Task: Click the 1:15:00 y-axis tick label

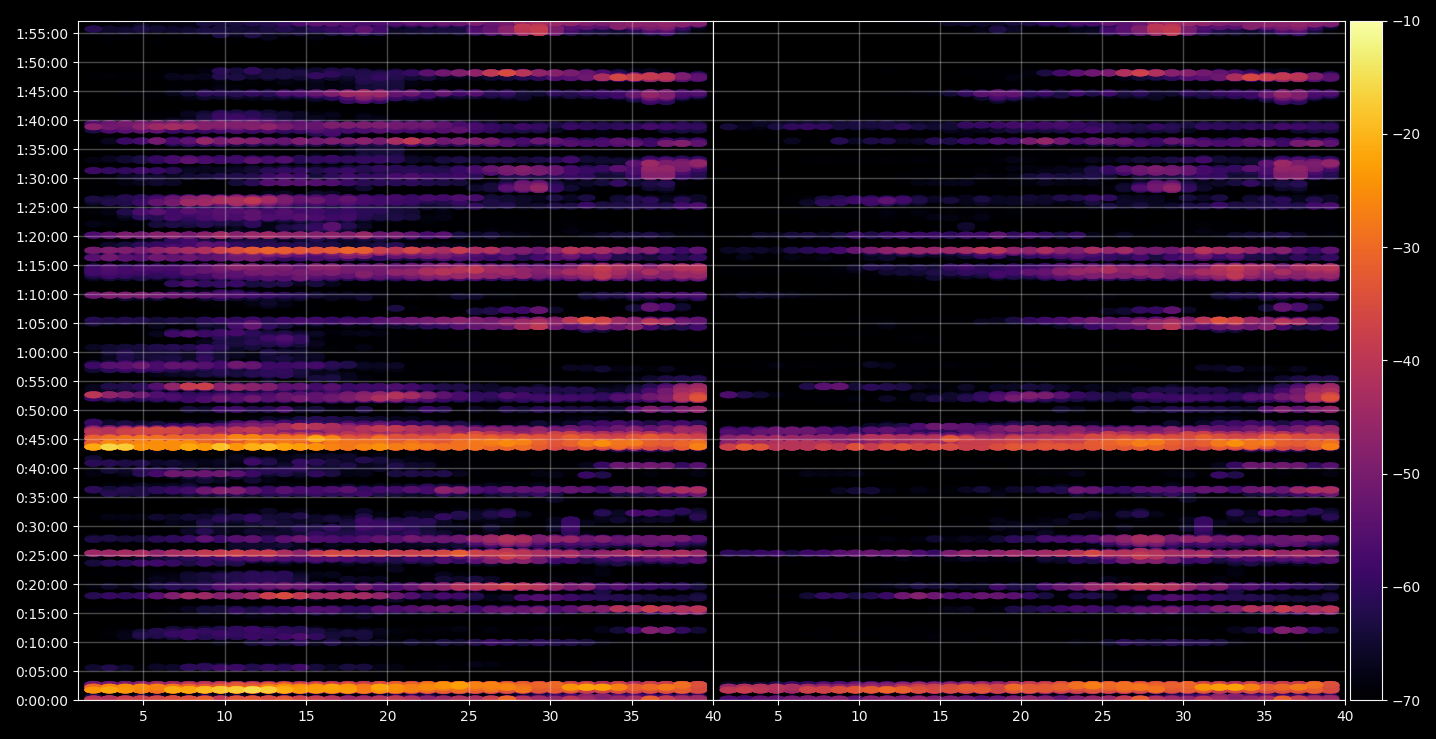Action: point(42,265)
